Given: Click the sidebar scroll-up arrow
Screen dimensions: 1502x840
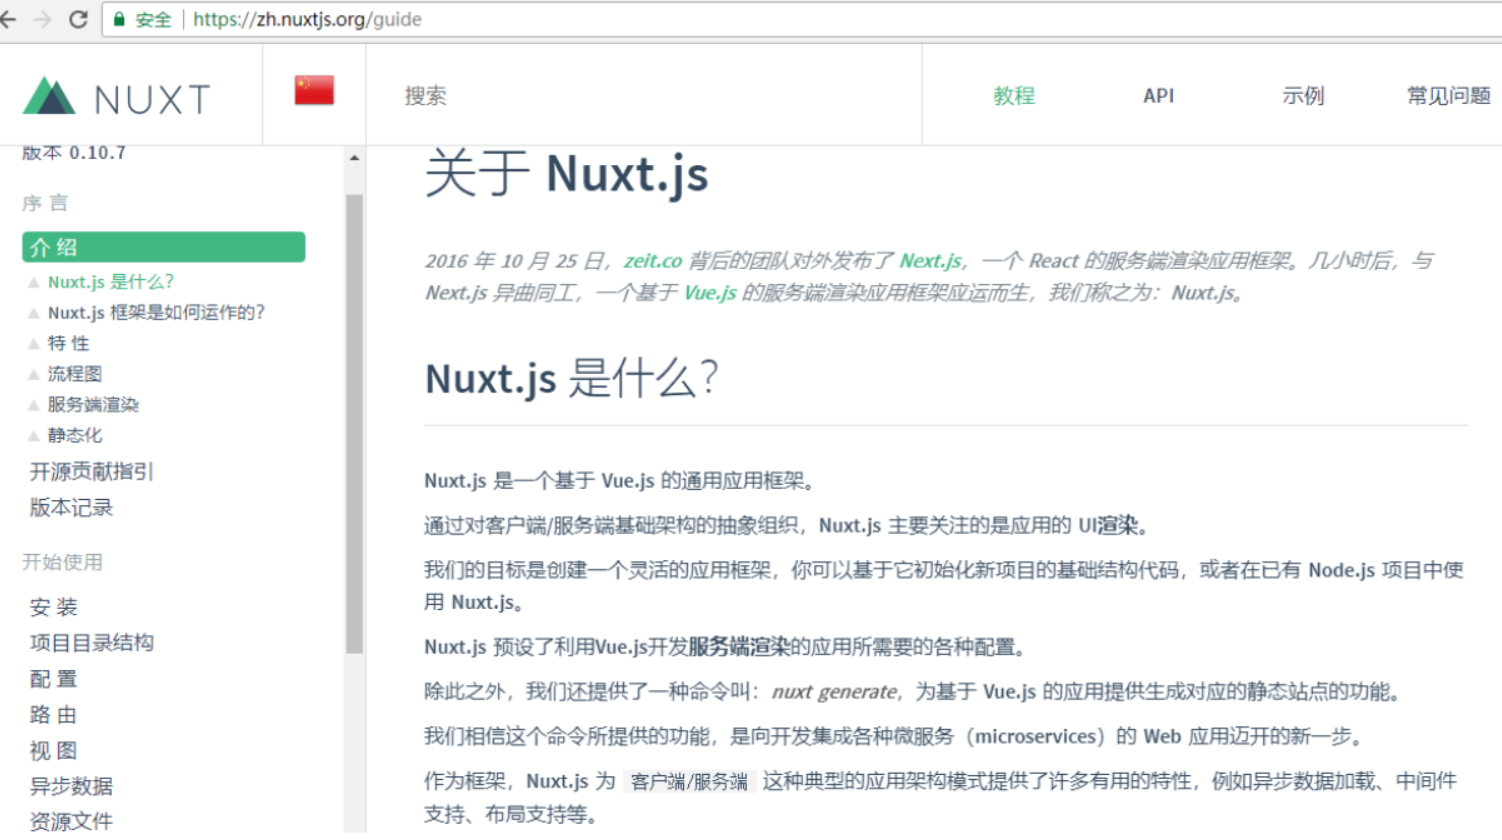Looking at the screenshot, I should 354,158.
